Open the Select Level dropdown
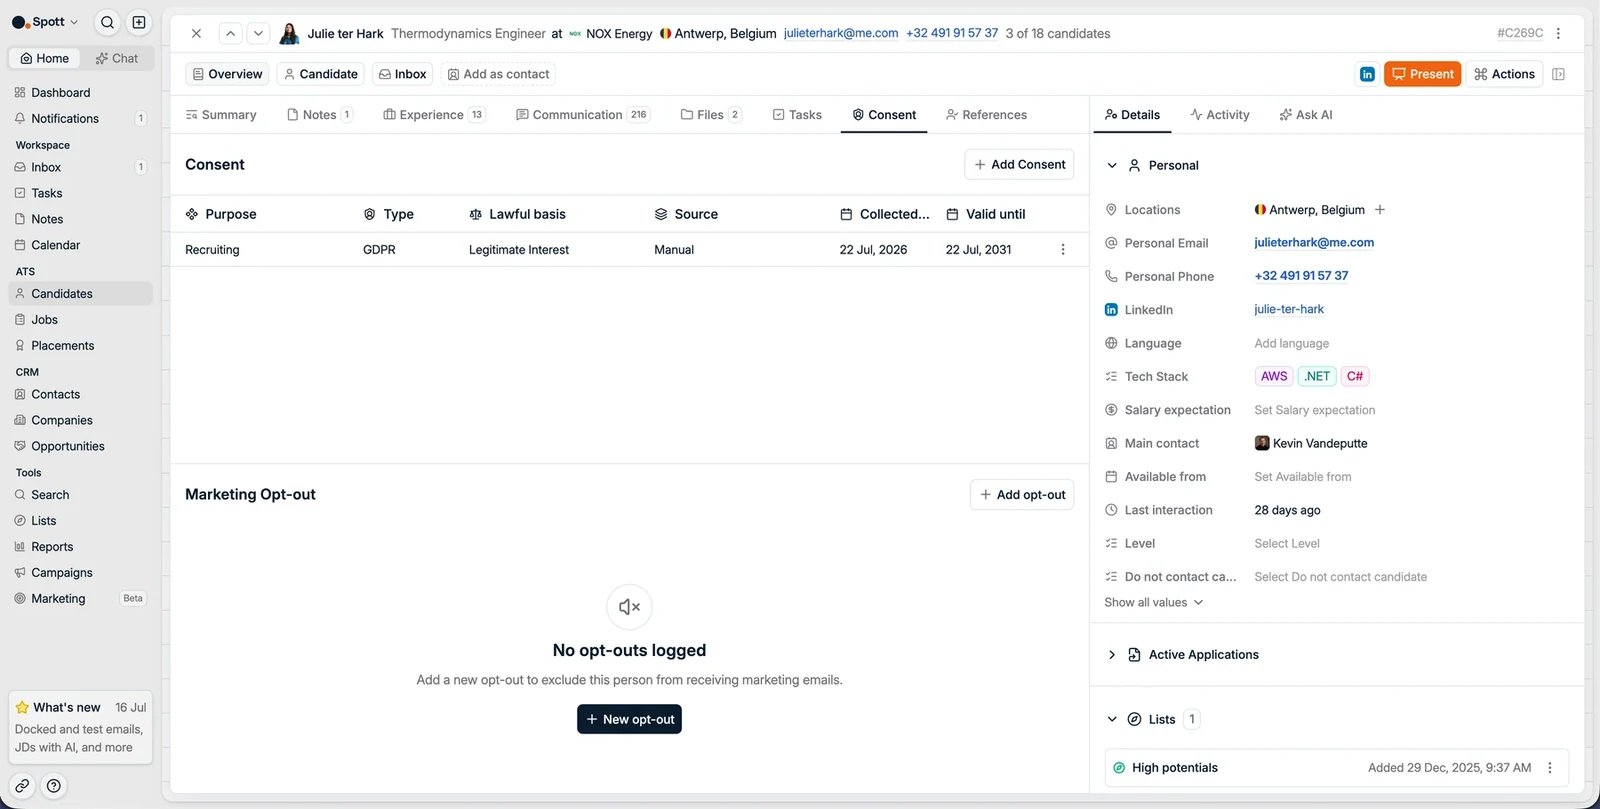This screenshot has height=809, width=1600. coord(1287,544)
